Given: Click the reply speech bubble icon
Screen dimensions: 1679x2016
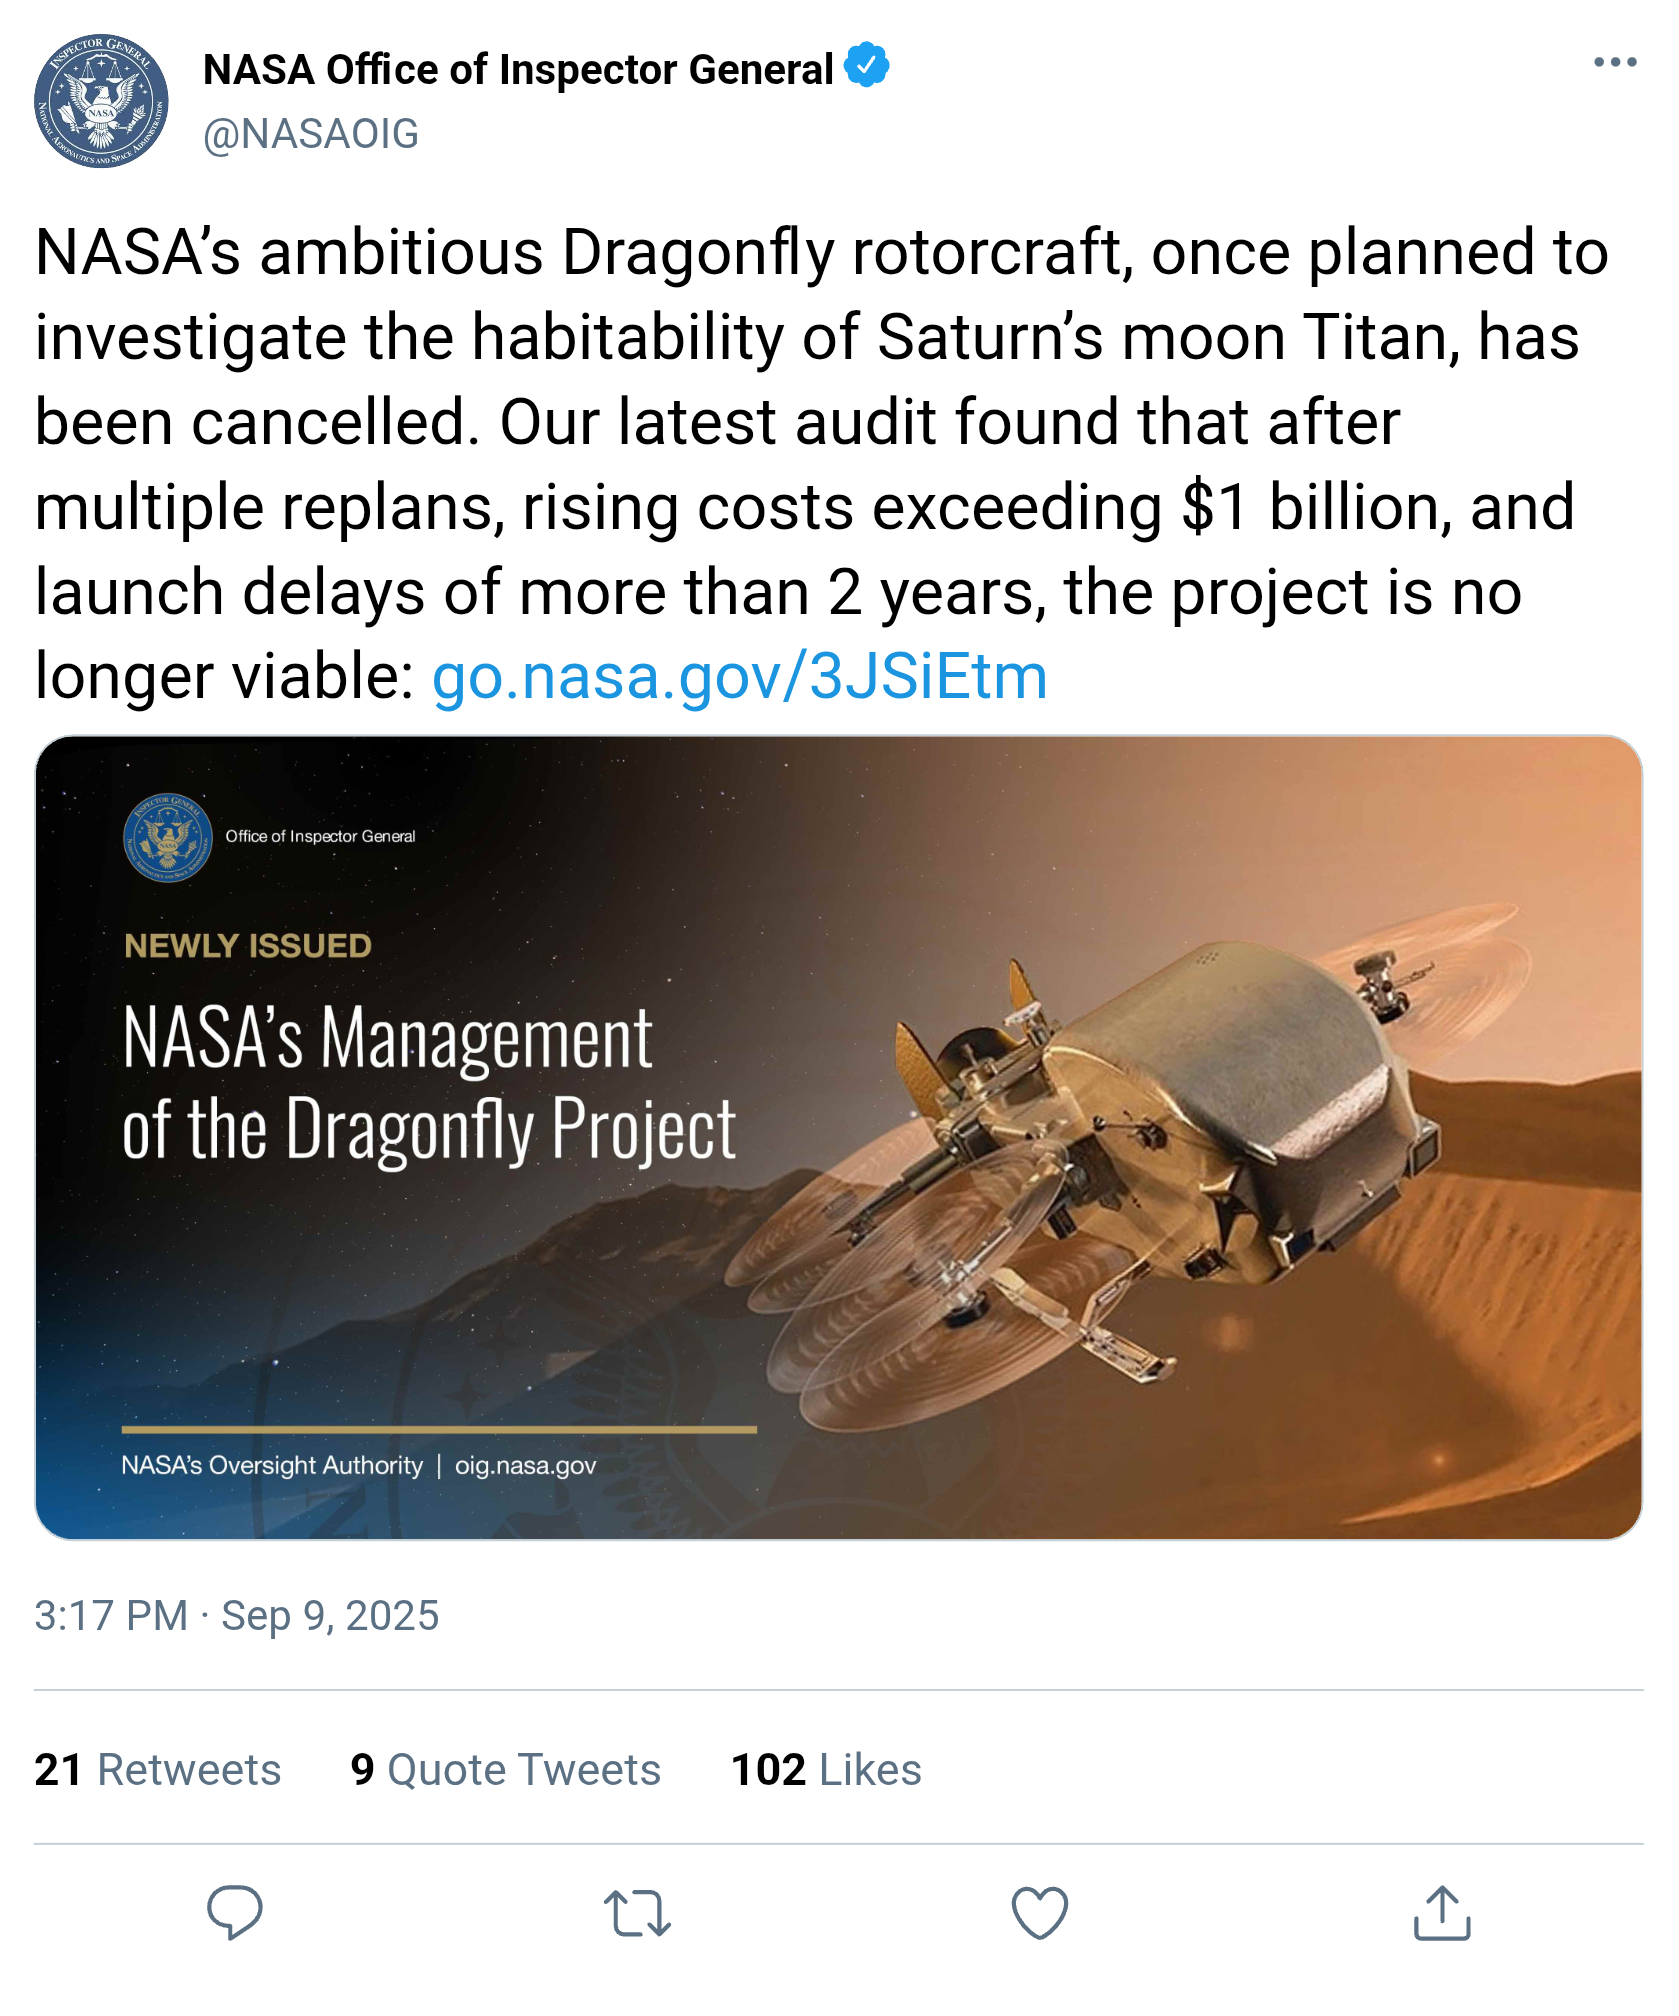Looking at the screenshot, I should click(235, 1912).
